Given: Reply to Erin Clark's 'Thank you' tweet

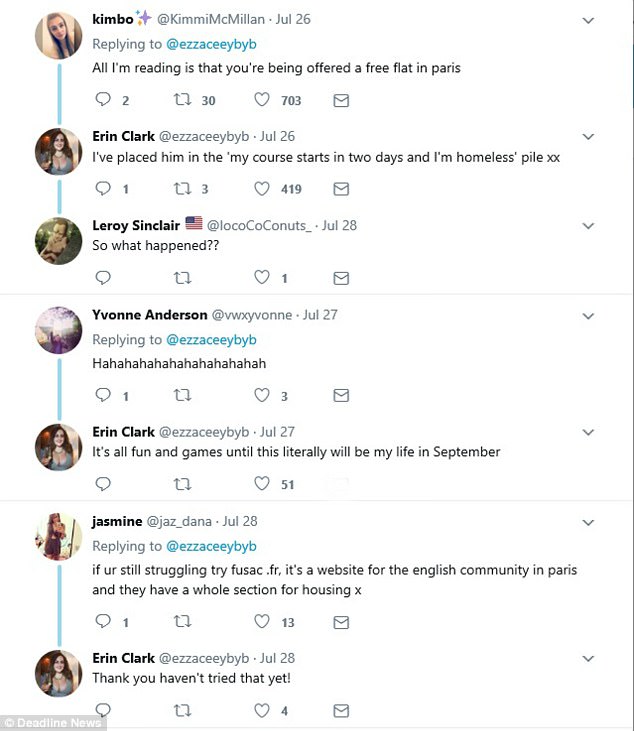Looking at the screenshot, I should point(103,711).
